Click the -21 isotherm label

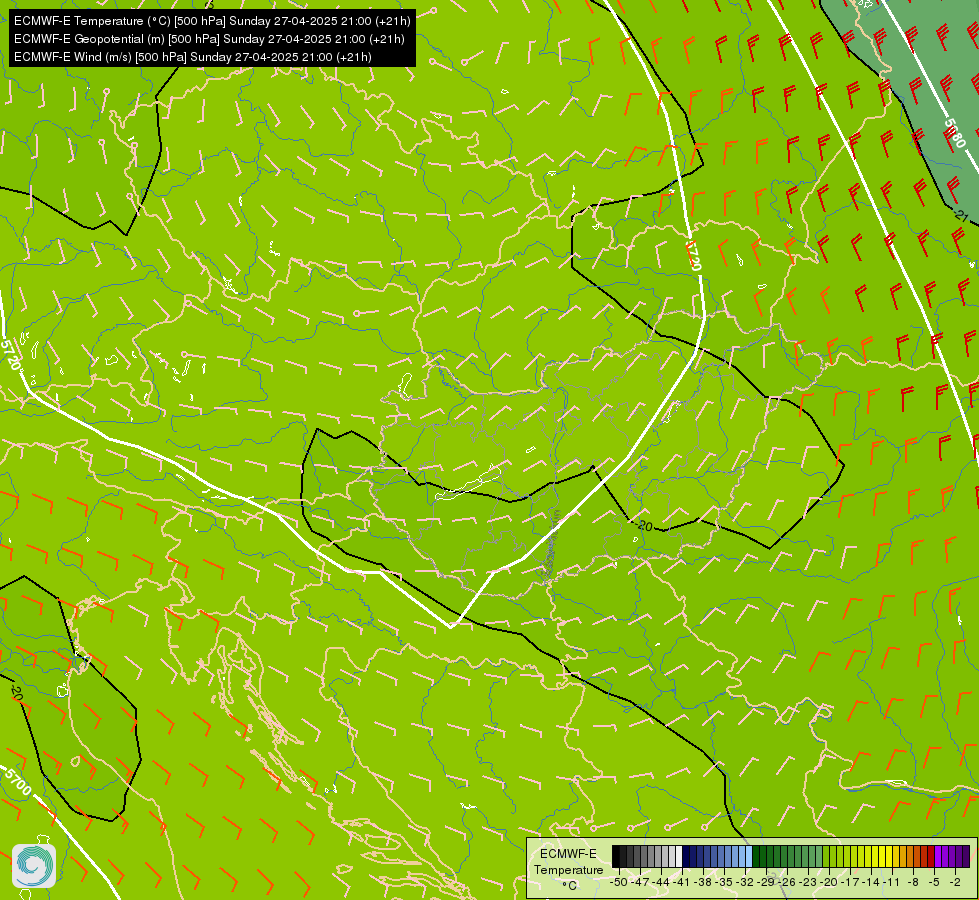point(961,216)
